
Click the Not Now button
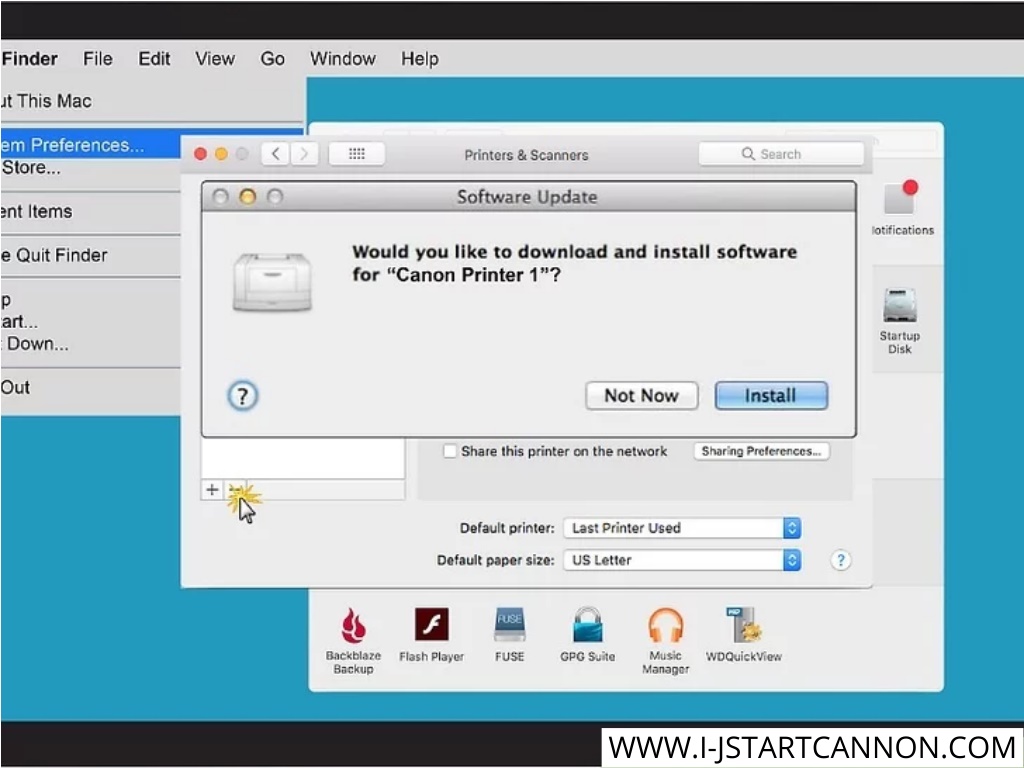641,396
